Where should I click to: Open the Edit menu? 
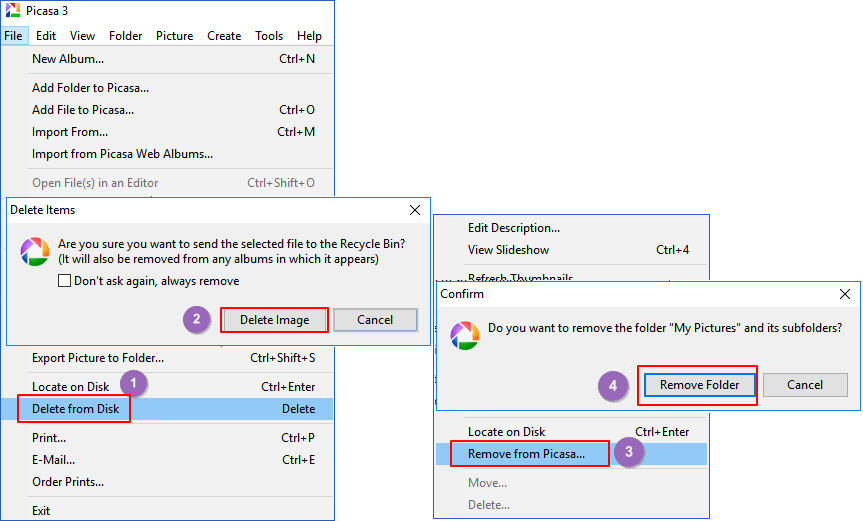point(46,36)
